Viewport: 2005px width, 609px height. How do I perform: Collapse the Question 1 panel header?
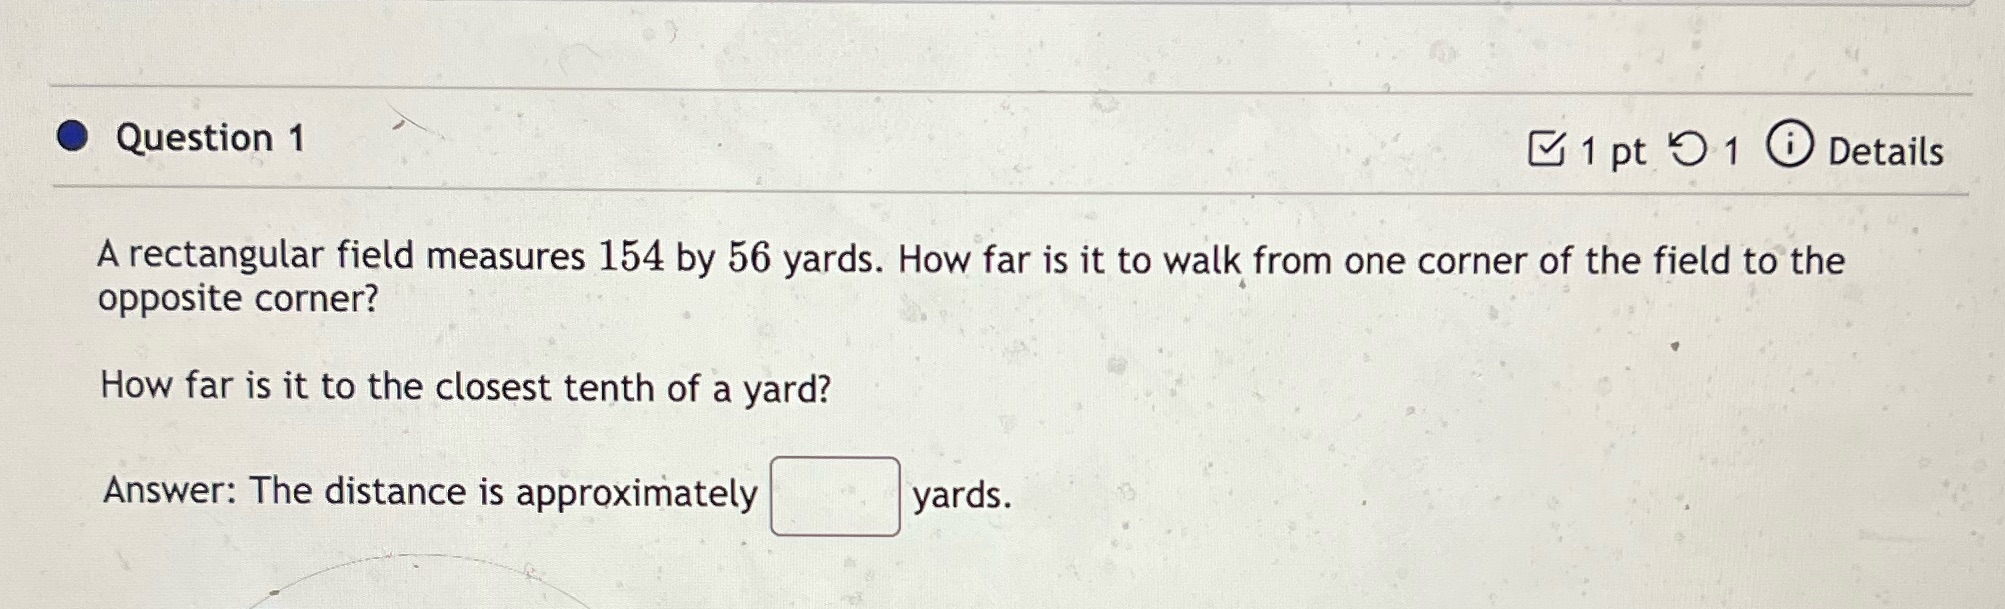[210, 140]
